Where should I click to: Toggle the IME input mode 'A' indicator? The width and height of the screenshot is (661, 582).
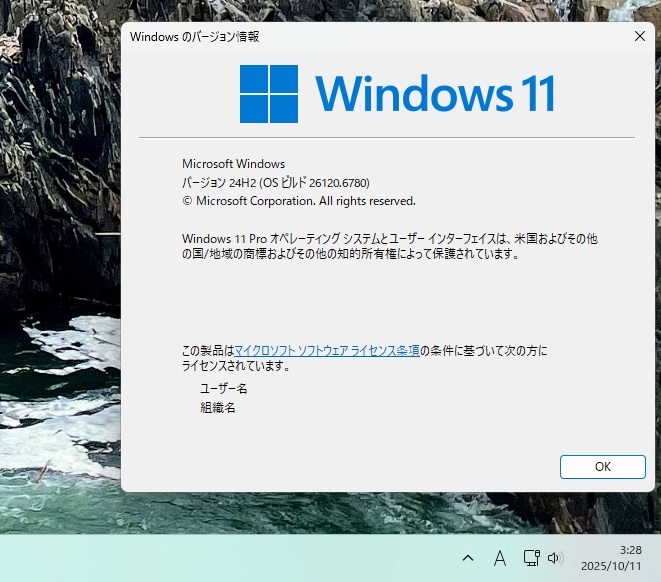pyautogui.click(x=500, y=558)
